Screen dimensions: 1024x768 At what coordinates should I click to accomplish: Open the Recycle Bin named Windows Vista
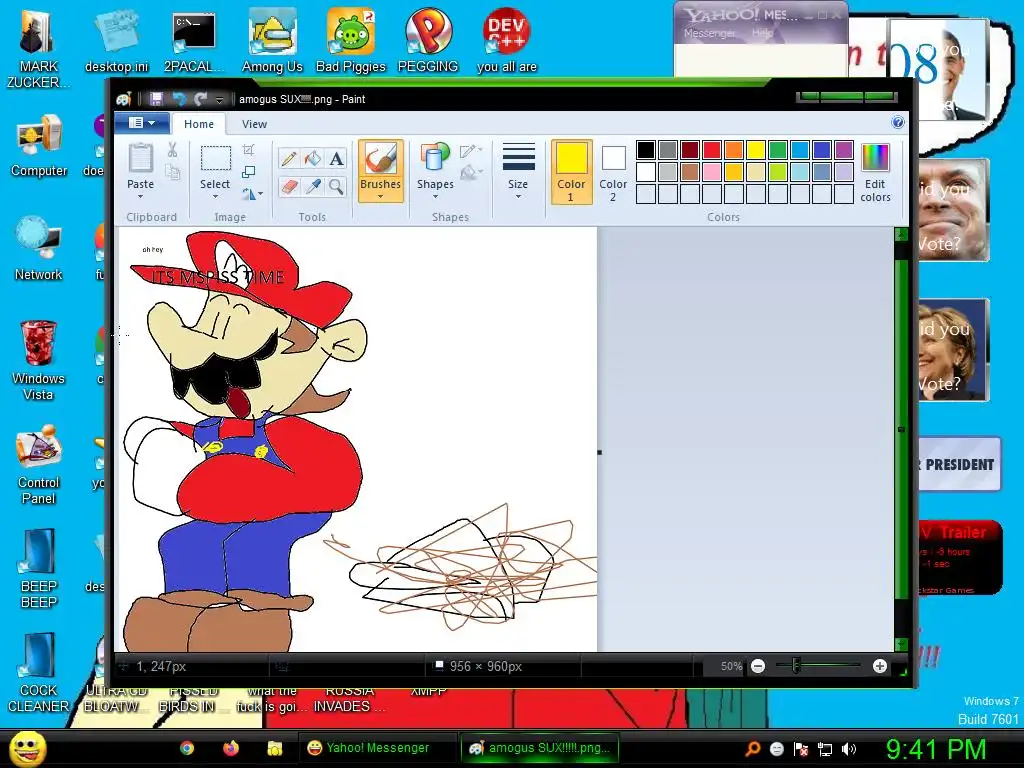(38, 361)
